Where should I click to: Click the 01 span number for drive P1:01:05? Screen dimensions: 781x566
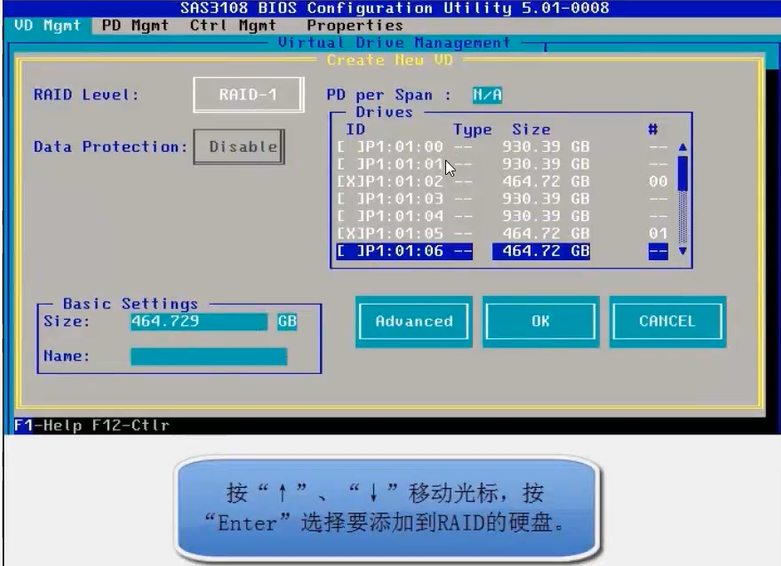tap(658, 234)
